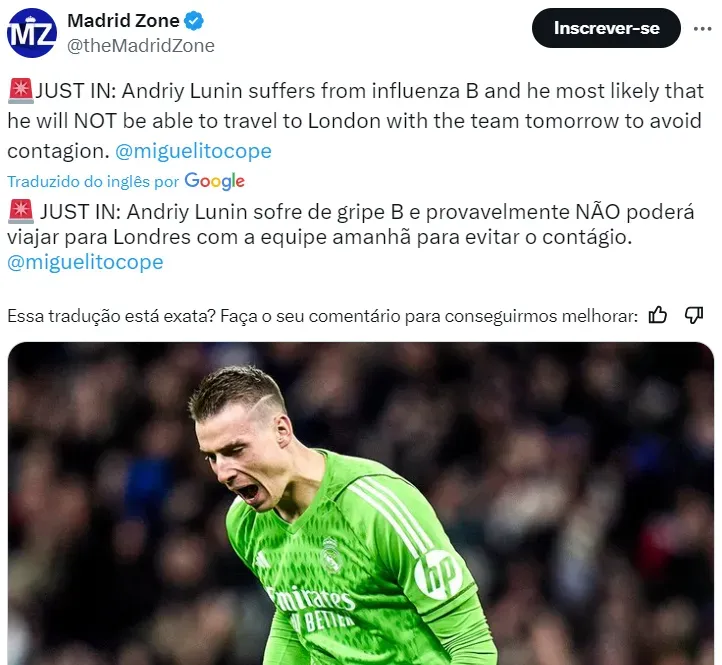The width and height of the screenshot is (722, 665).
Task: Click the translation accuracy question text
Action: click(322, 316)
